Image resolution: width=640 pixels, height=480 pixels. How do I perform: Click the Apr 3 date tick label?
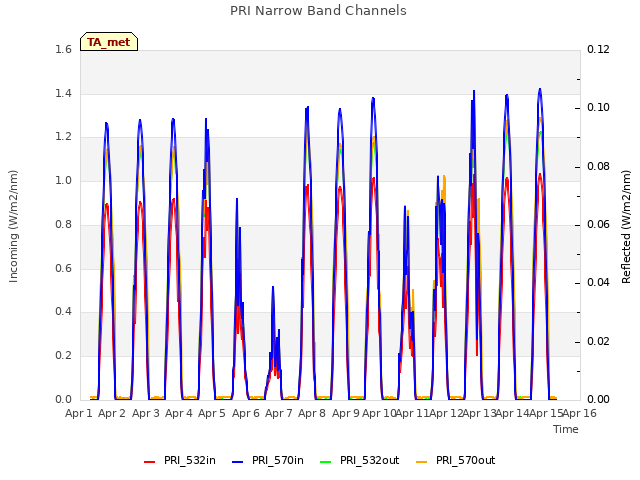tap(146, 413)
